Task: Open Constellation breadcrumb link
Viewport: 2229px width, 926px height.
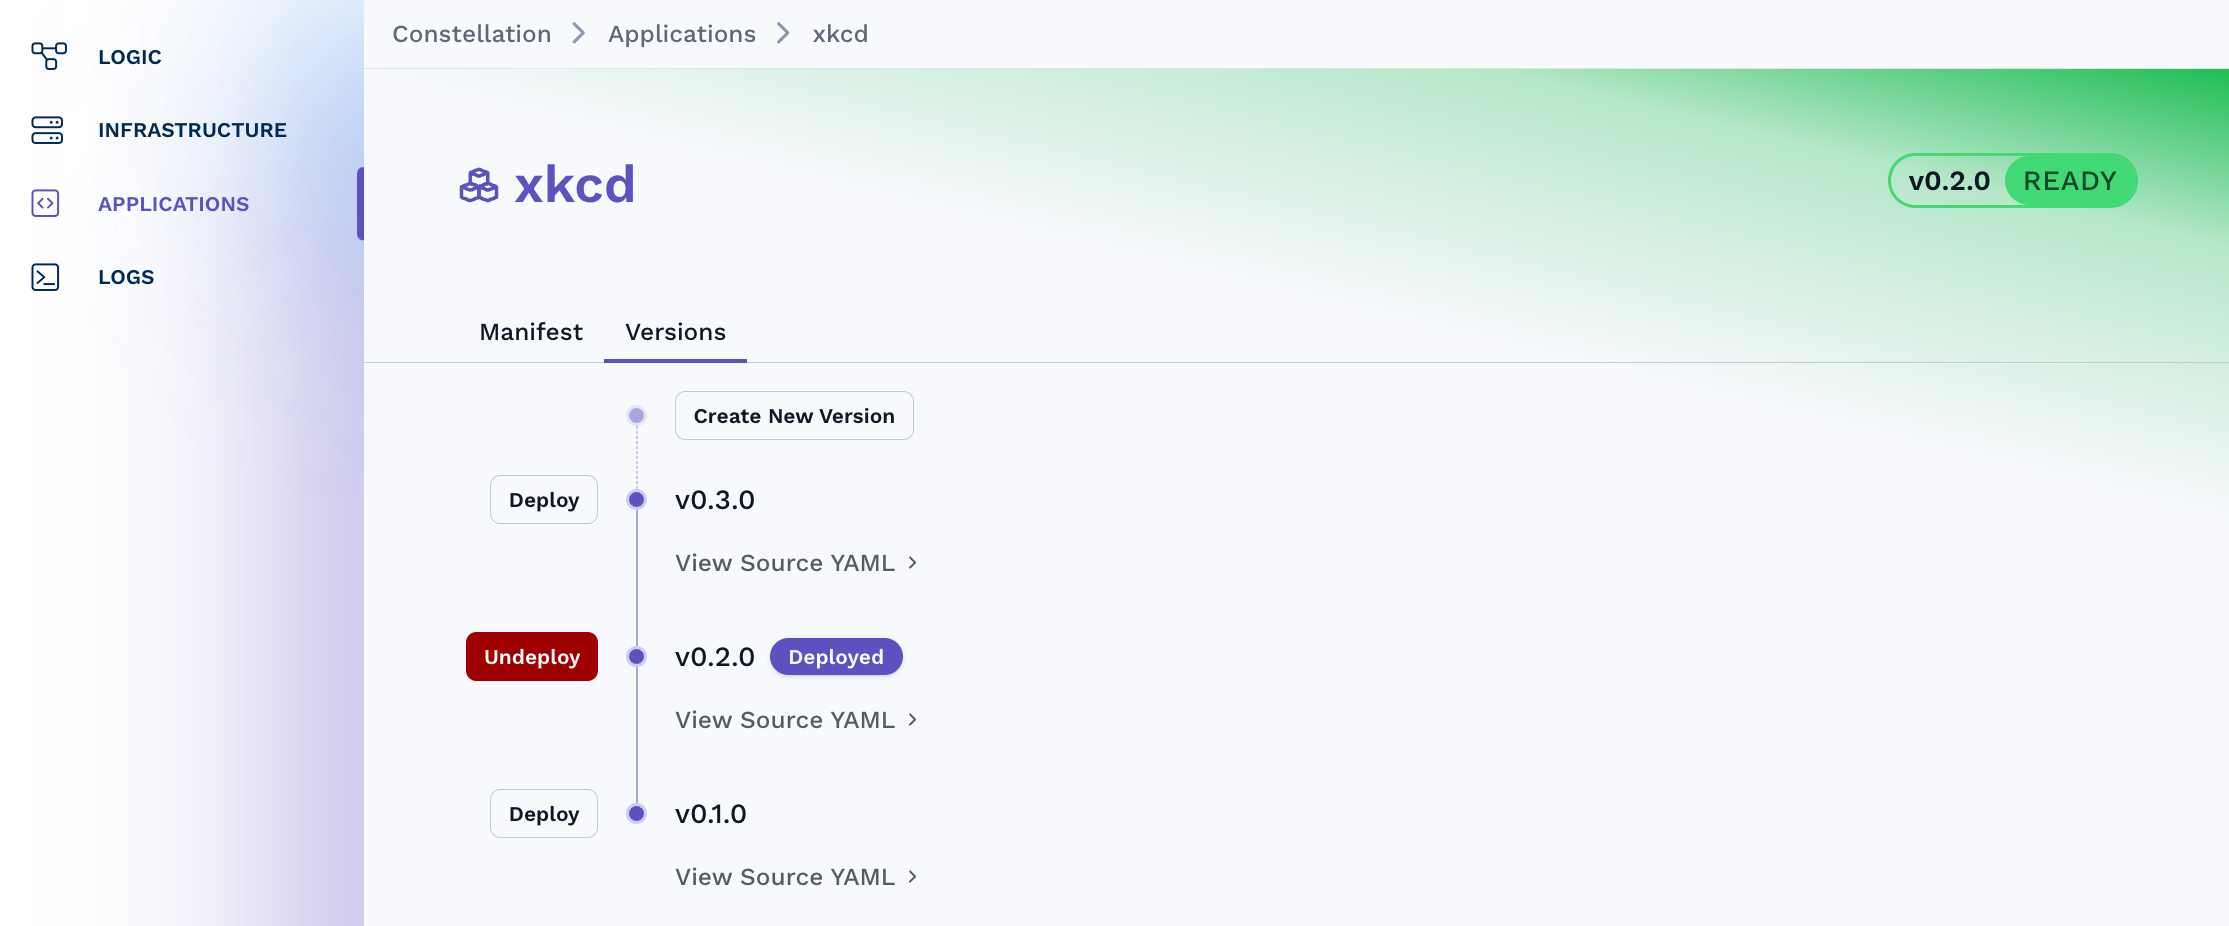Action: (472, 34)
